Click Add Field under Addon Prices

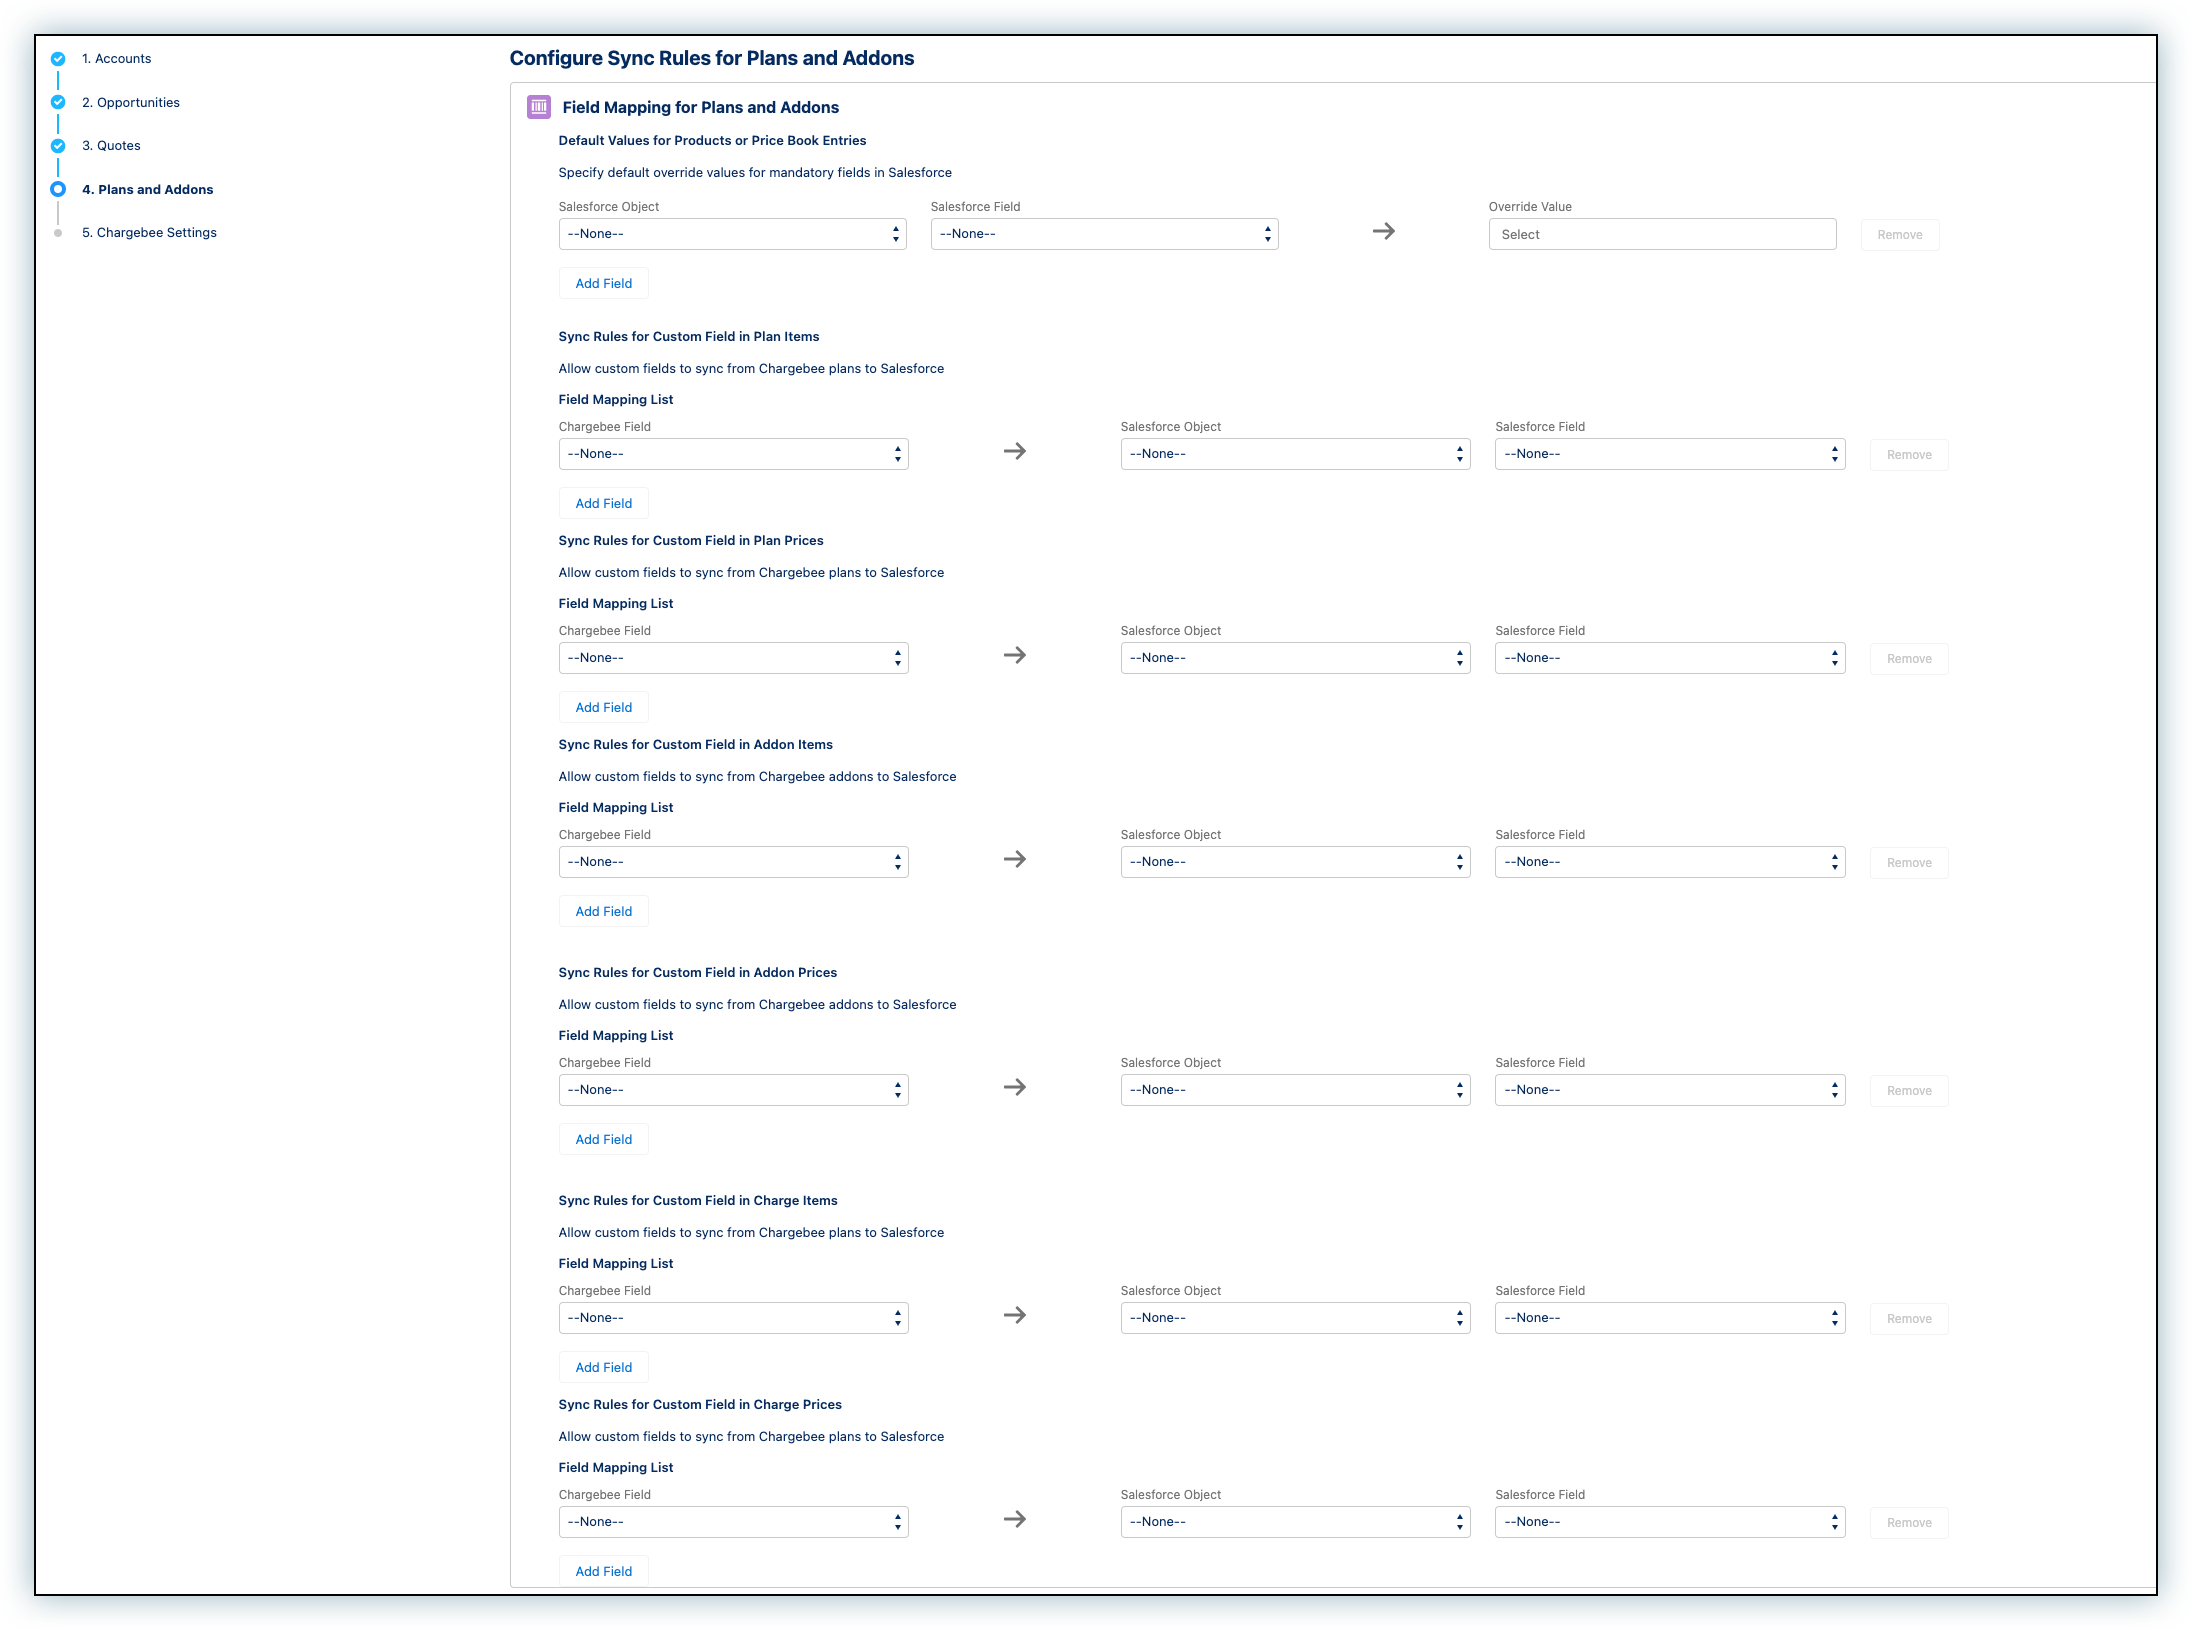pos(604,1139)
